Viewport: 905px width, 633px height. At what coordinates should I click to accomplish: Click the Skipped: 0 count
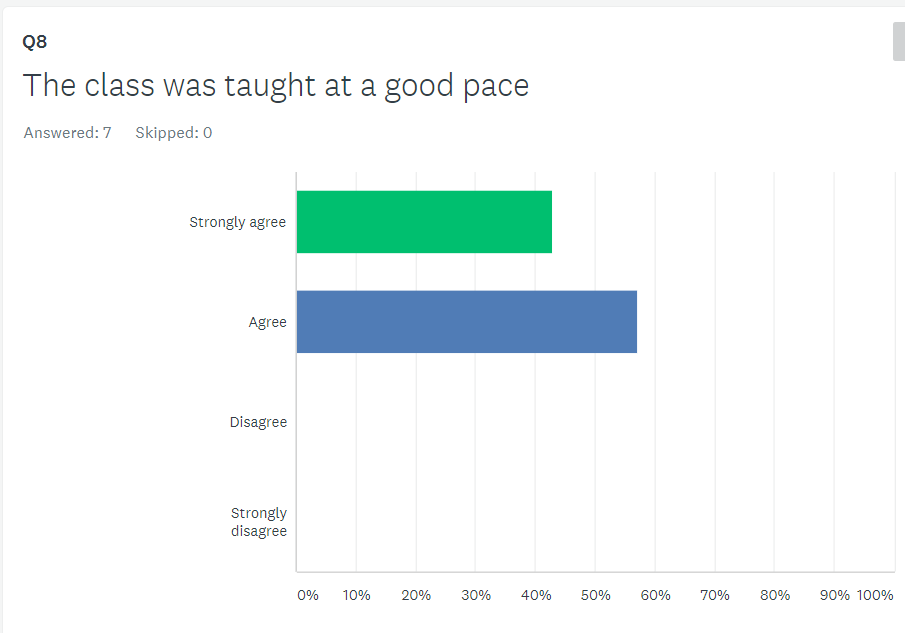[173, 133]
